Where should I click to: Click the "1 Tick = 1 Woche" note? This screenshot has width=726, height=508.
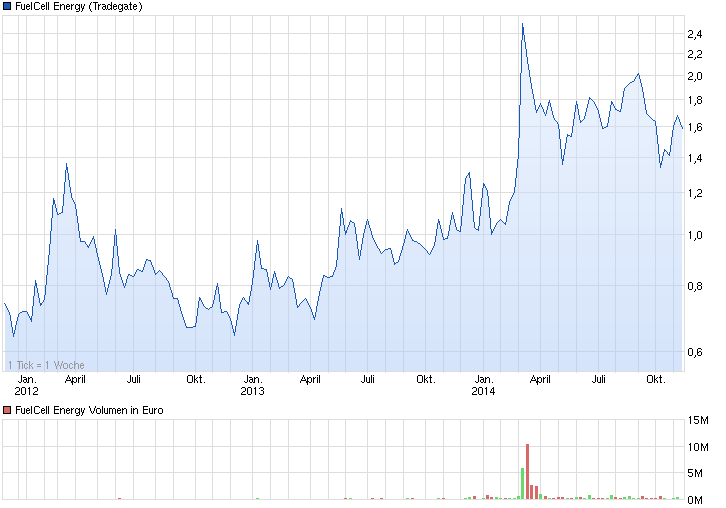(46, 365)
